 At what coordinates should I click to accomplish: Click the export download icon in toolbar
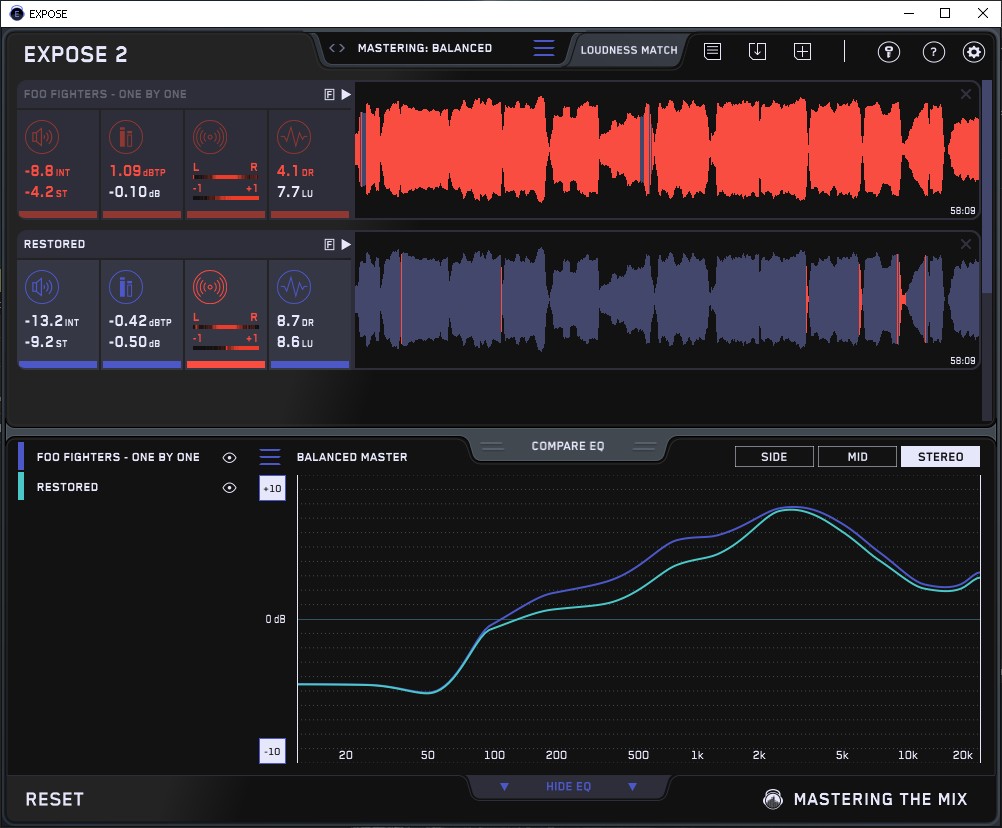tap(757, 51)
